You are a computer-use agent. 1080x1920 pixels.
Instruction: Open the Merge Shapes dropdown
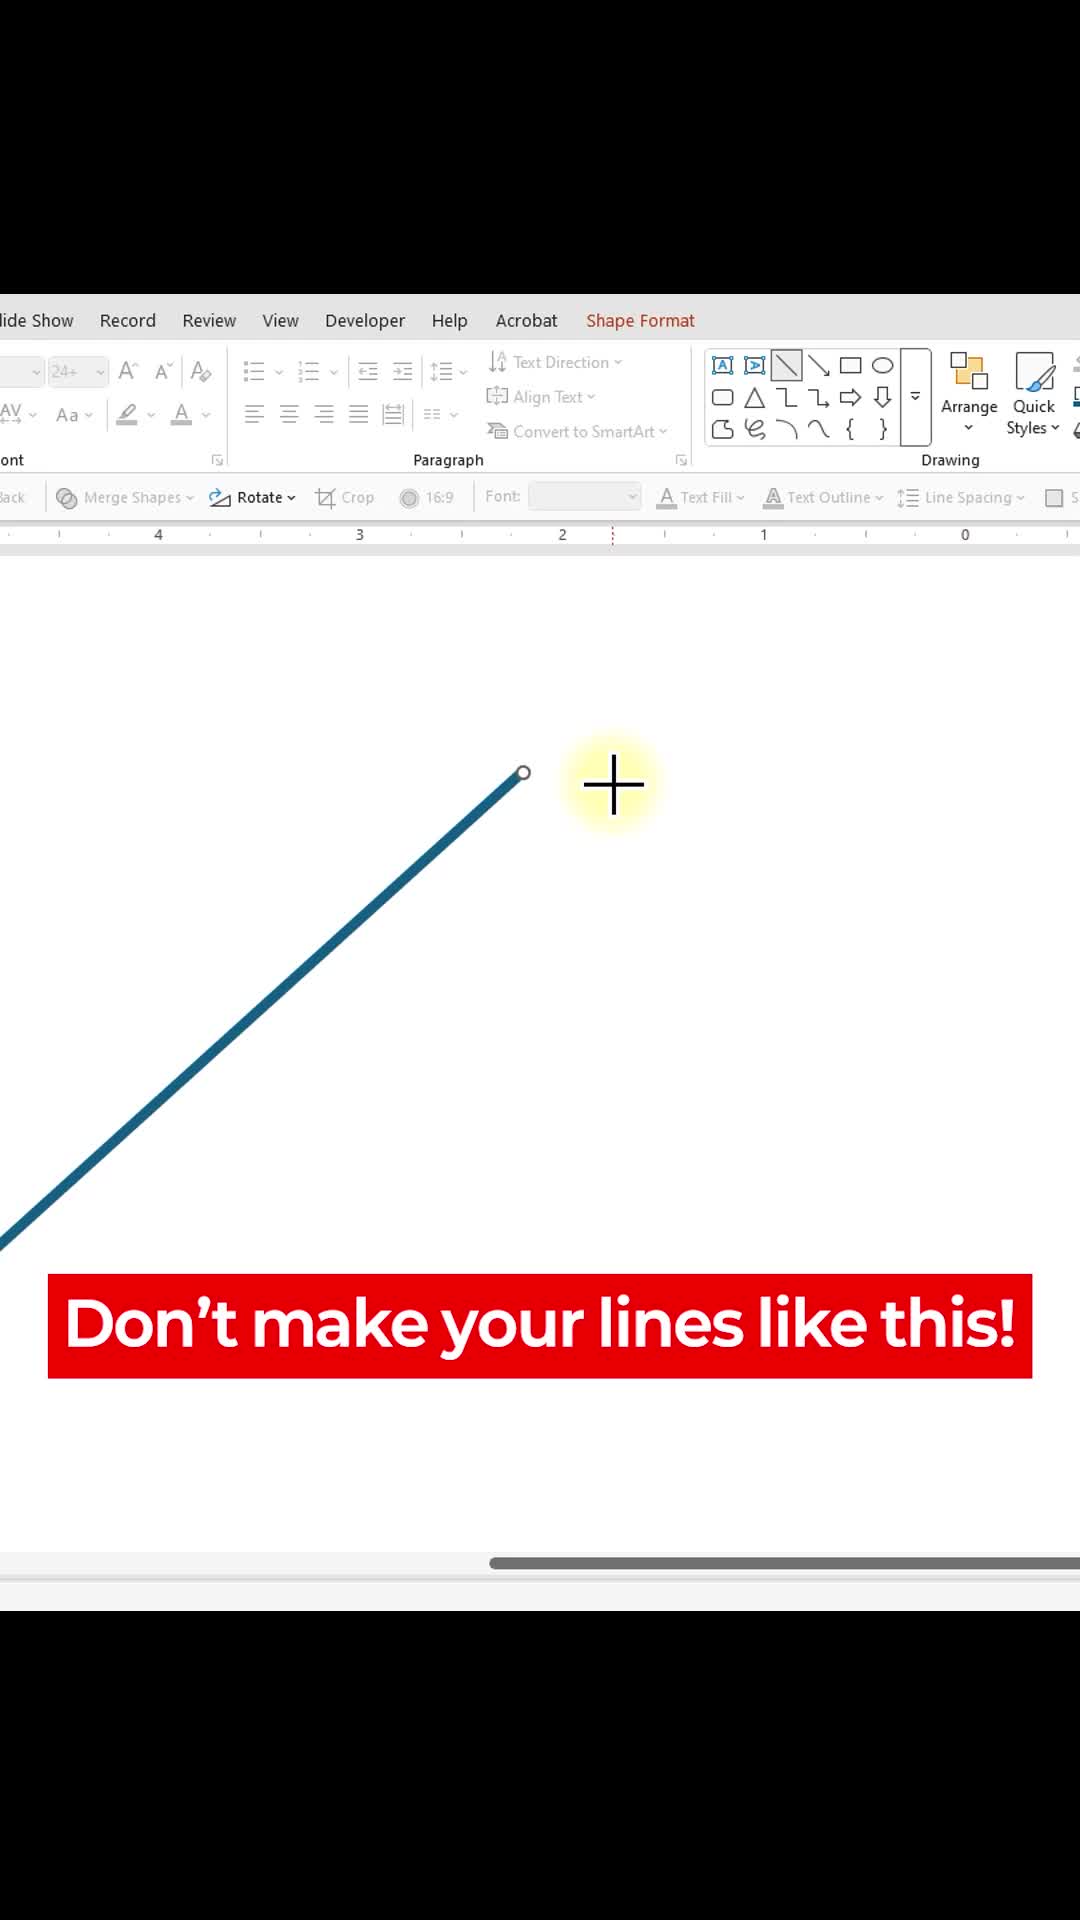coord(125,497)
